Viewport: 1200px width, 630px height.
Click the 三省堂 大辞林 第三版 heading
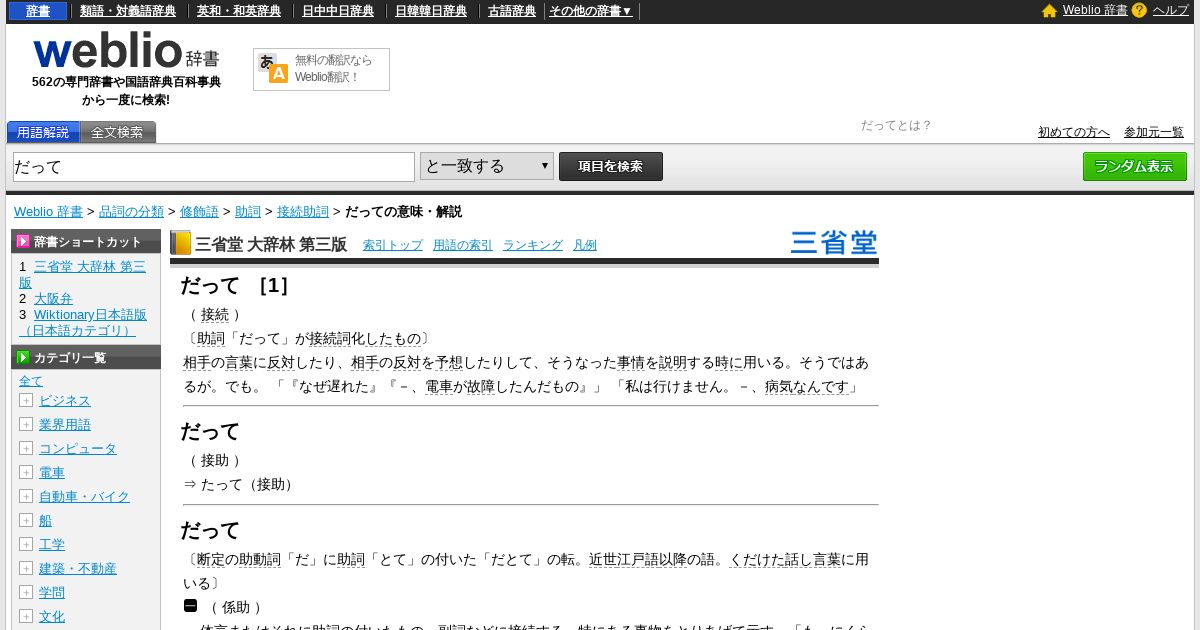(271, 244)
